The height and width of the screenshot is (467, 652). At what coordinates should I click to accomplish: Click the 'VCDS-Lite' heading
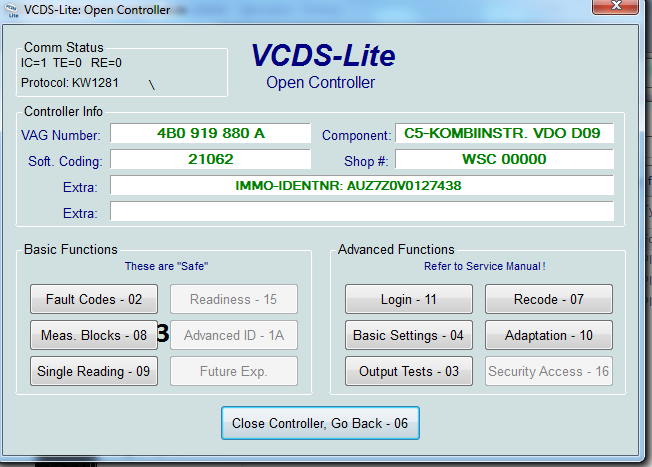pyautogui.click(x=323, y=55)
